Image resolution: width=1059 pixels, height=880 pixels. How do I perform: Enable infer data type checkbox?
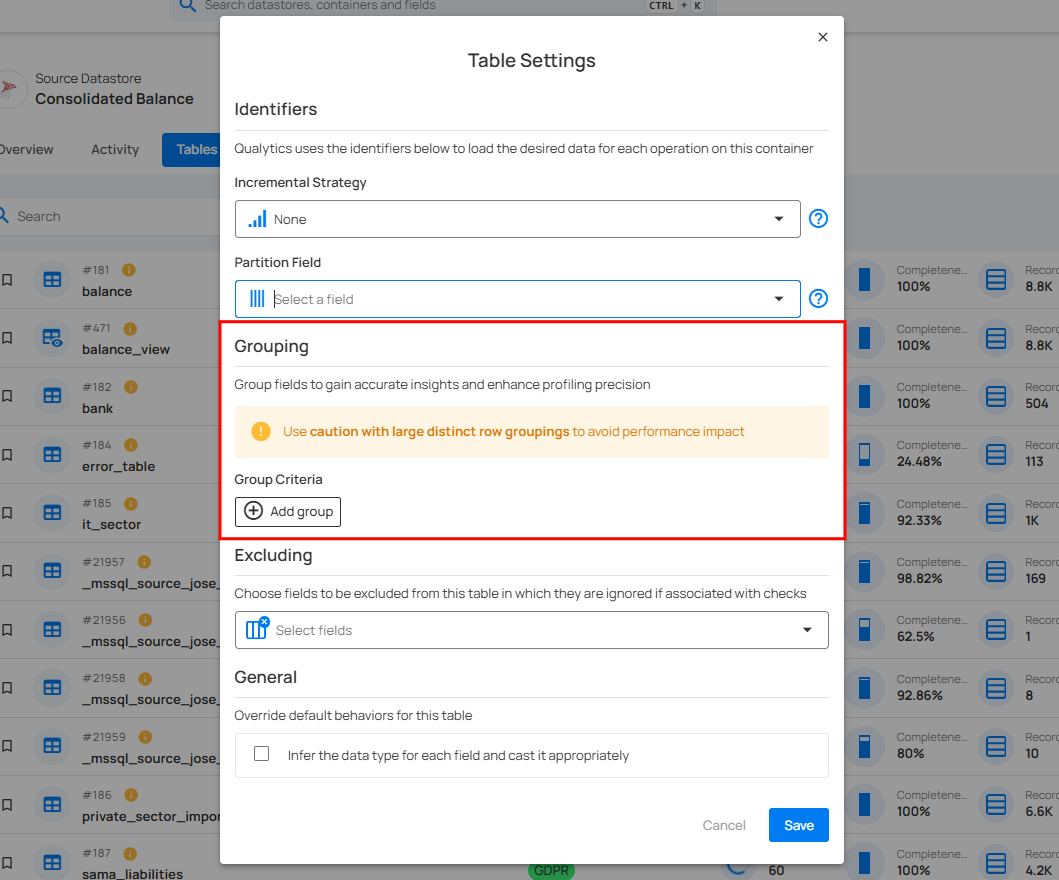point(262,754)
